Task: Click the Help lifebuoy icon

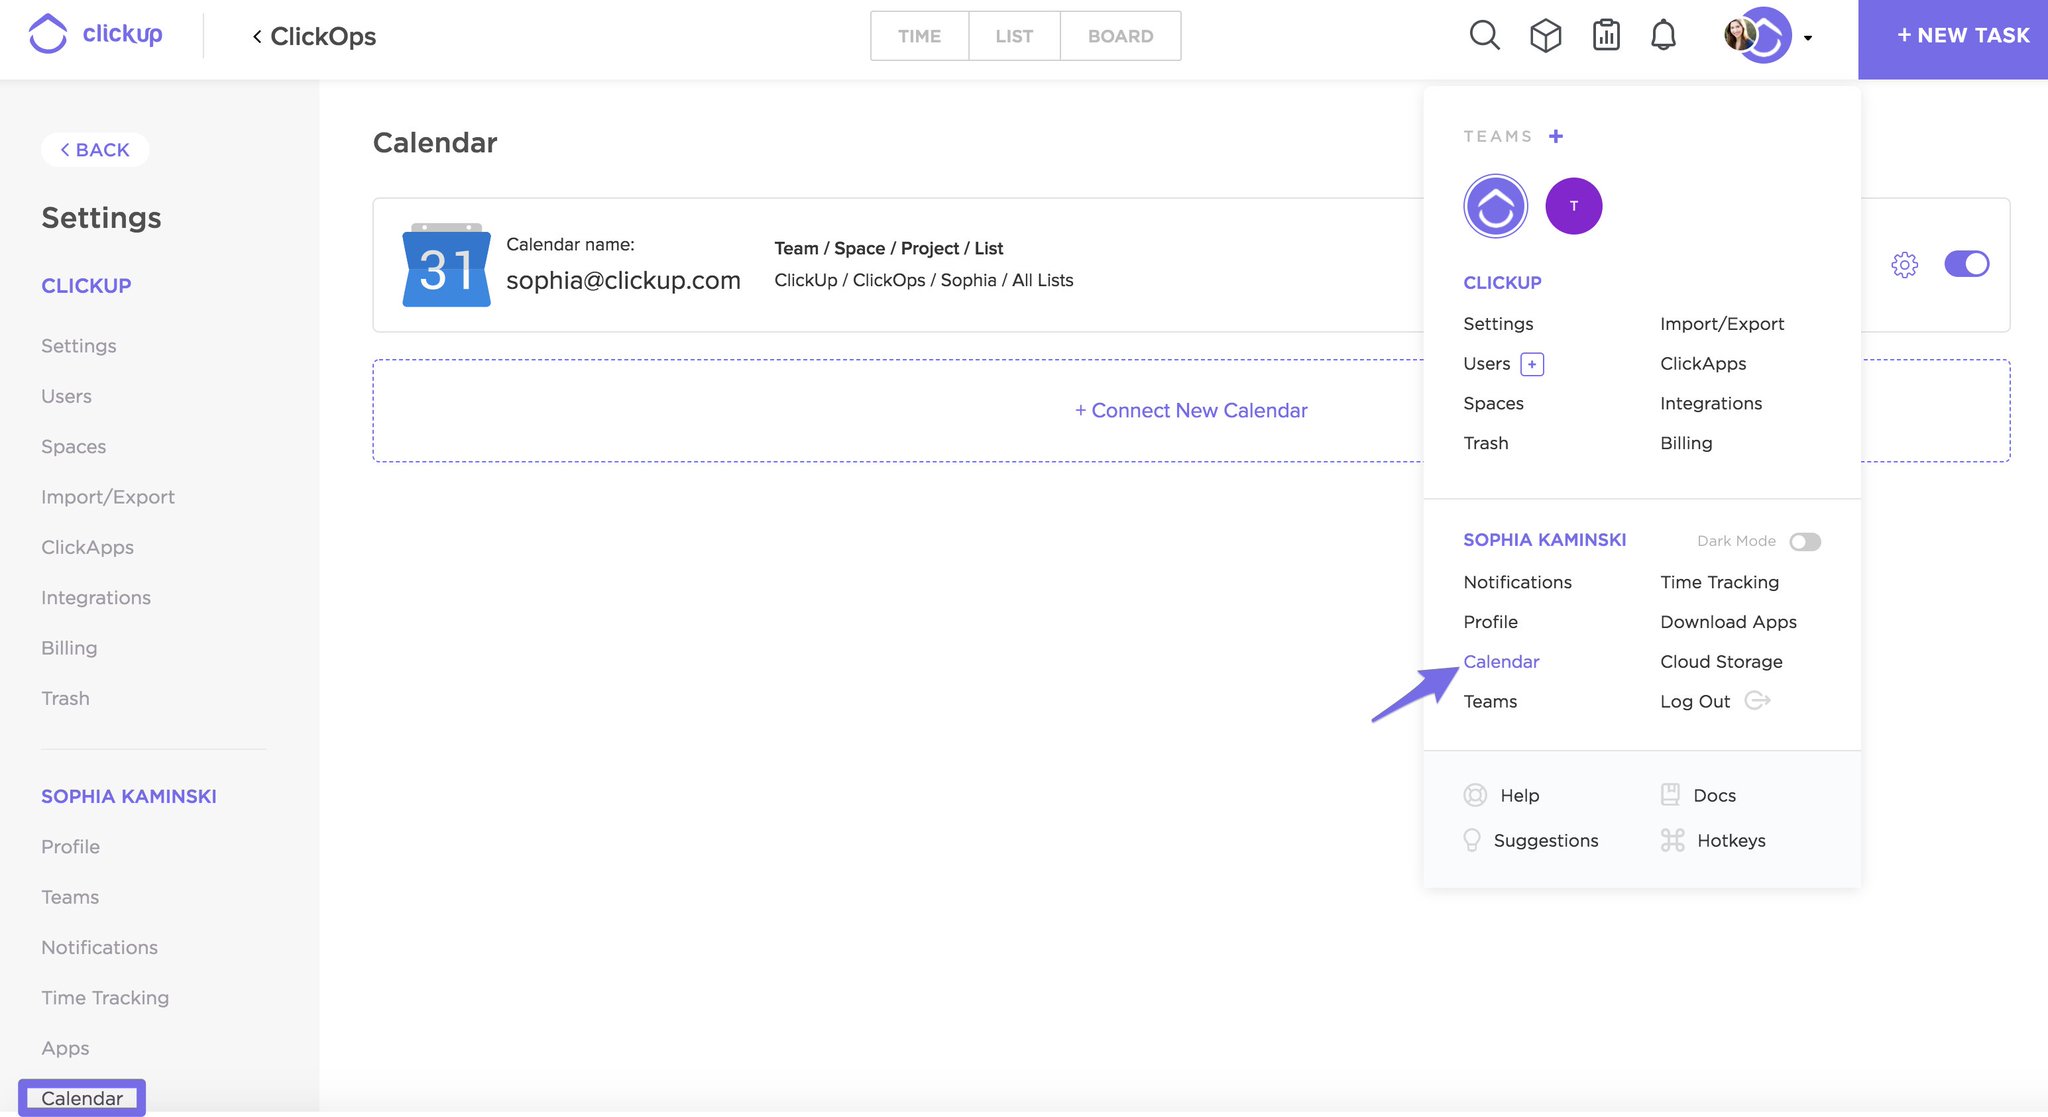Action: tap(1475, 795)
